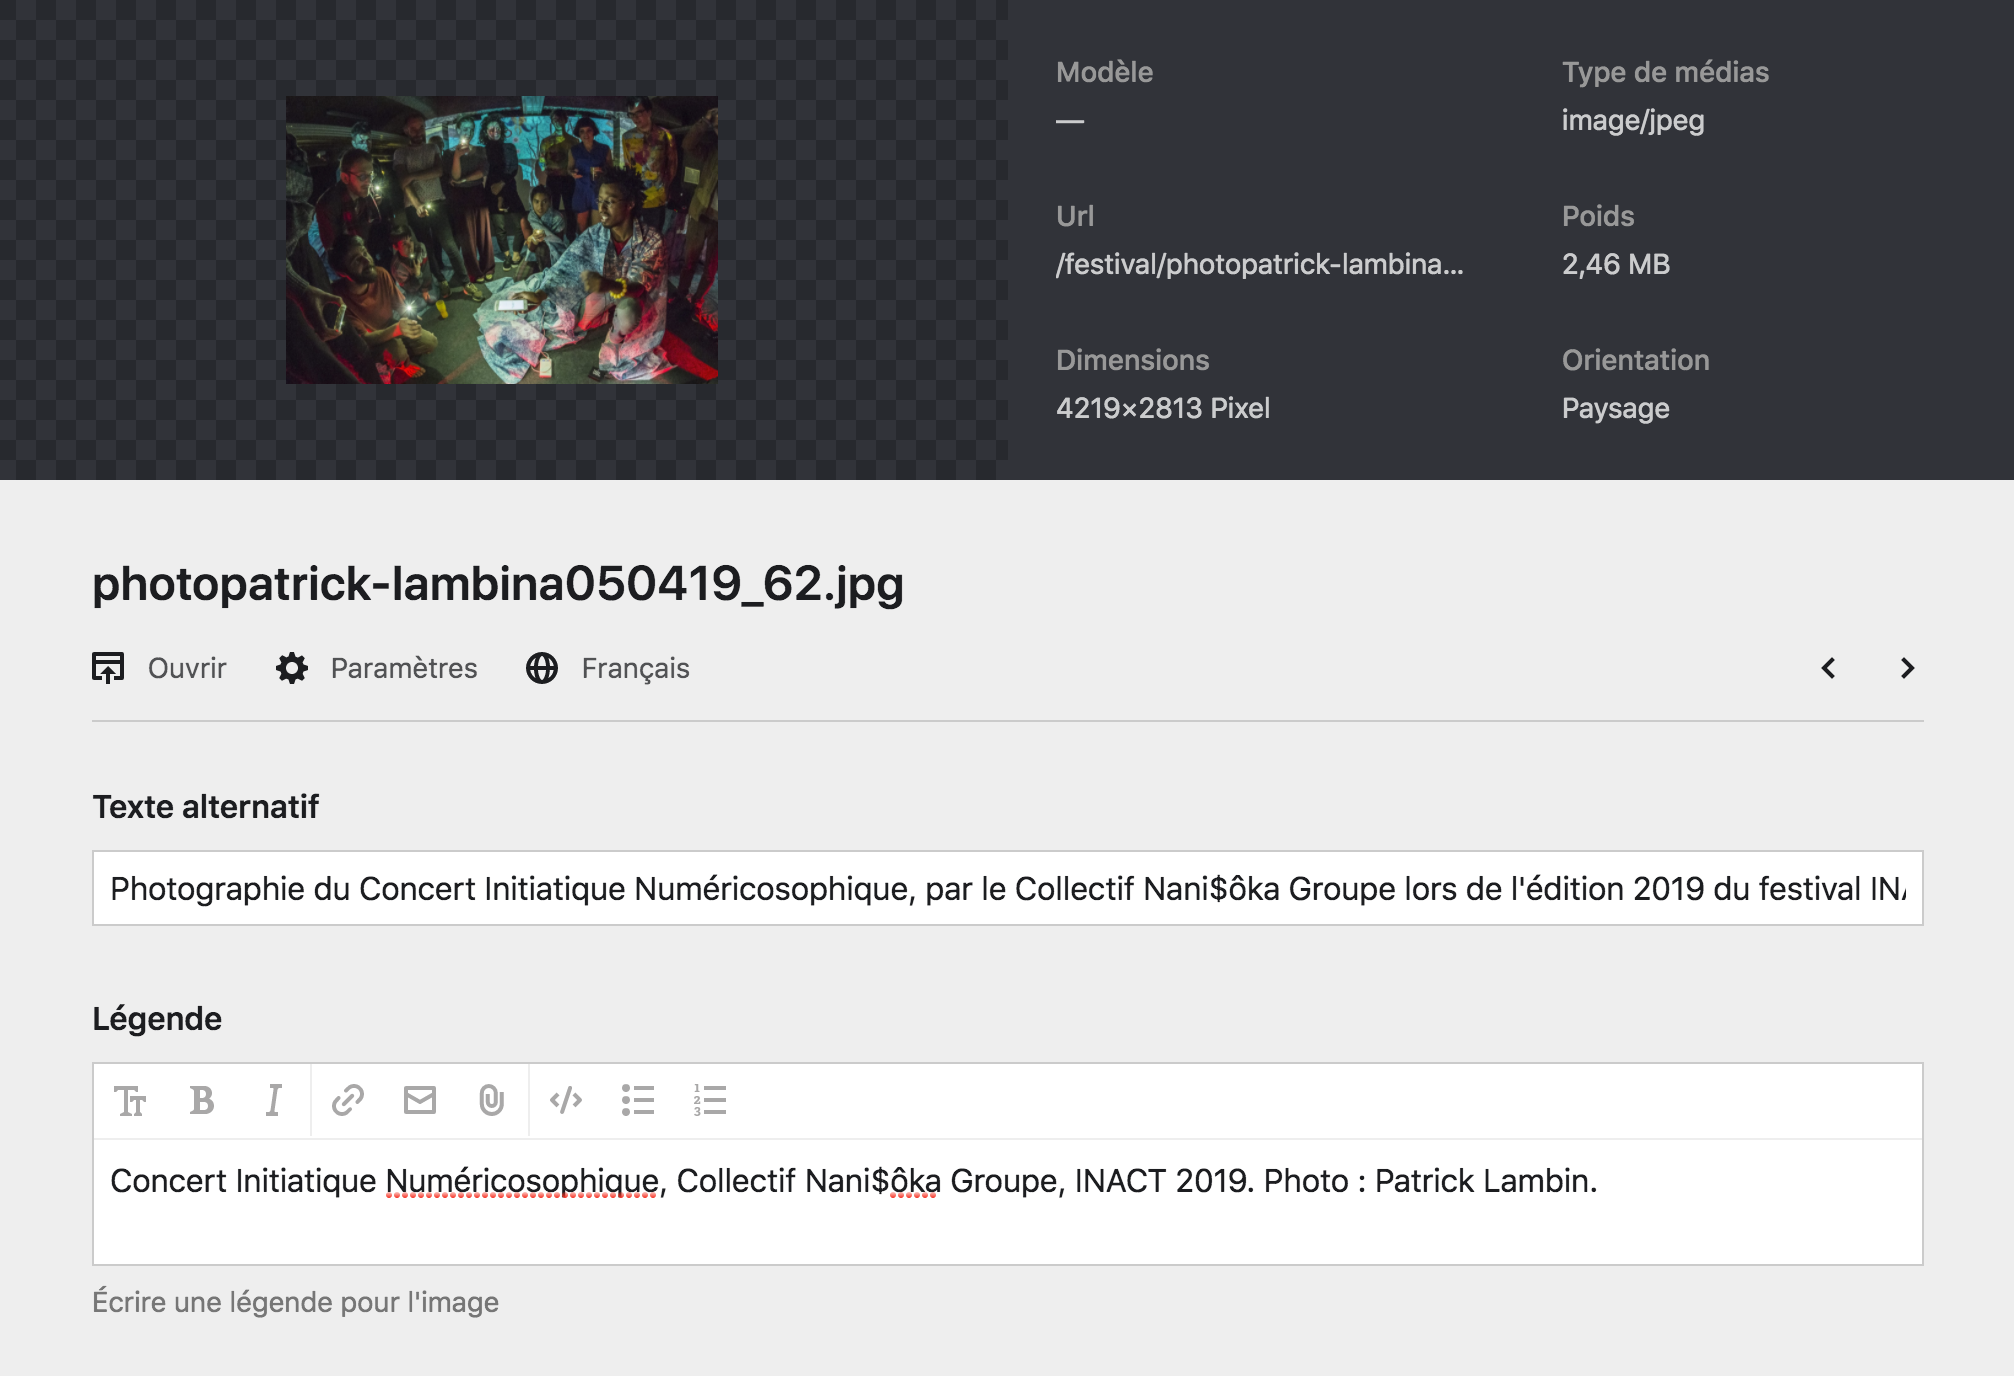This screenshot has width=2014, height=1376.
Task: Insert an email link in the caption
Action: (x=420, y=1101)
